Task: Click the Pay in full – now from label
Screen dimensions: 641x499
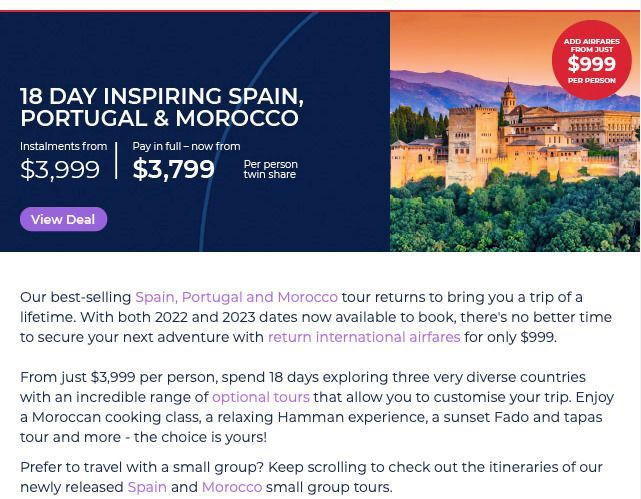Action: point(186,146)
